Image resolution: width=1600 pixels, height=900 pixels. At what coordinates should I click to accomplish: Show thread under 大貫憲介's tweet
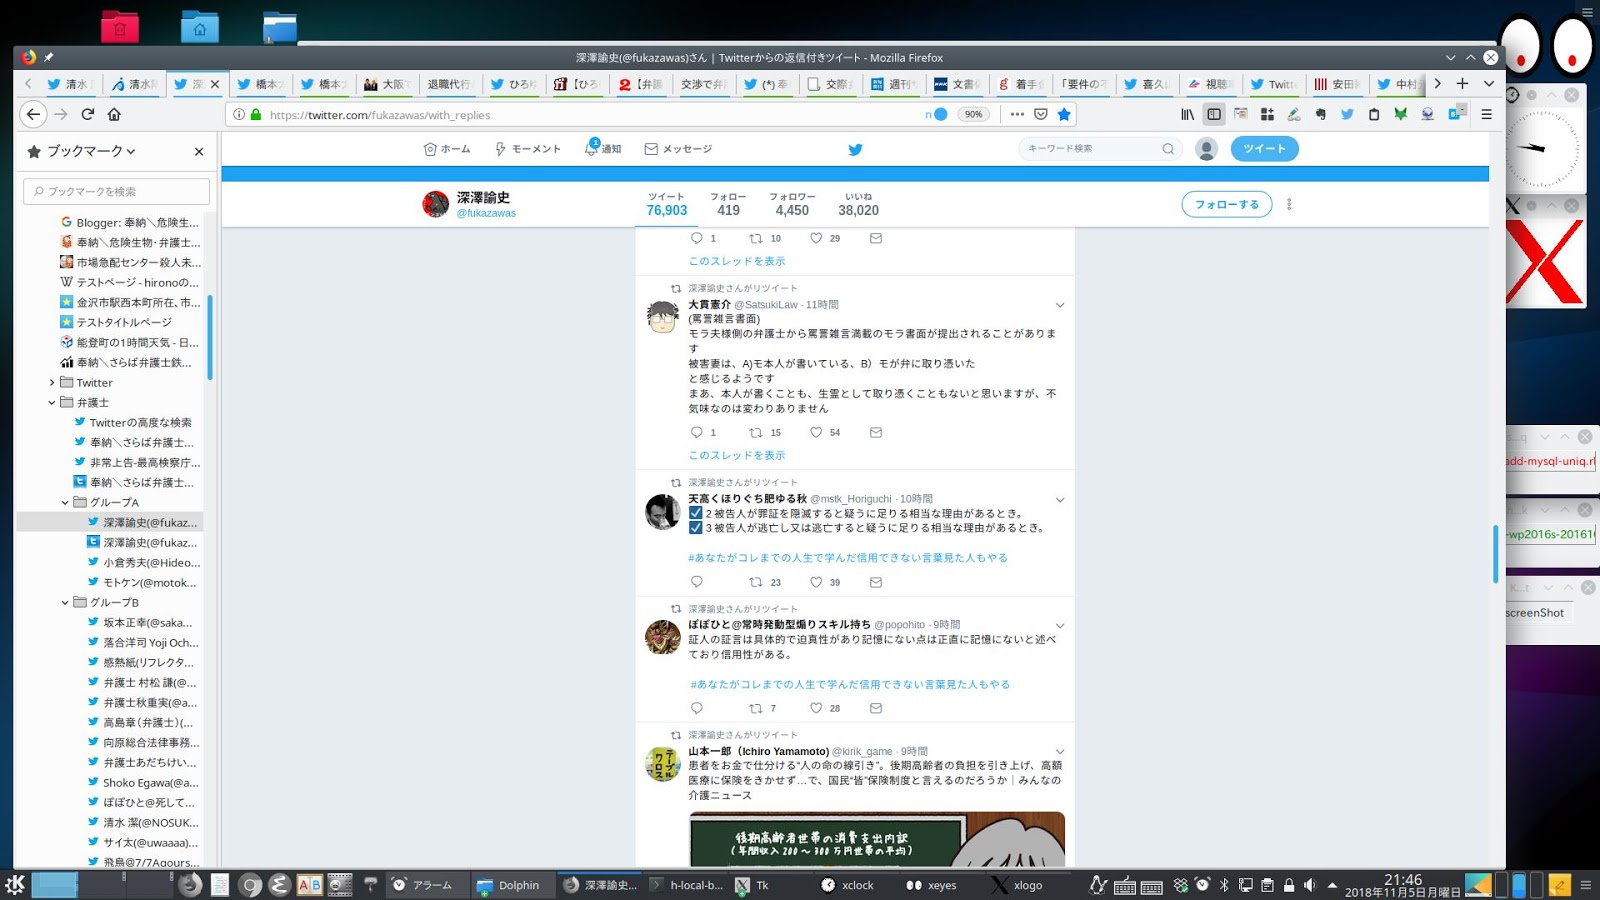(x=737, y=455)
